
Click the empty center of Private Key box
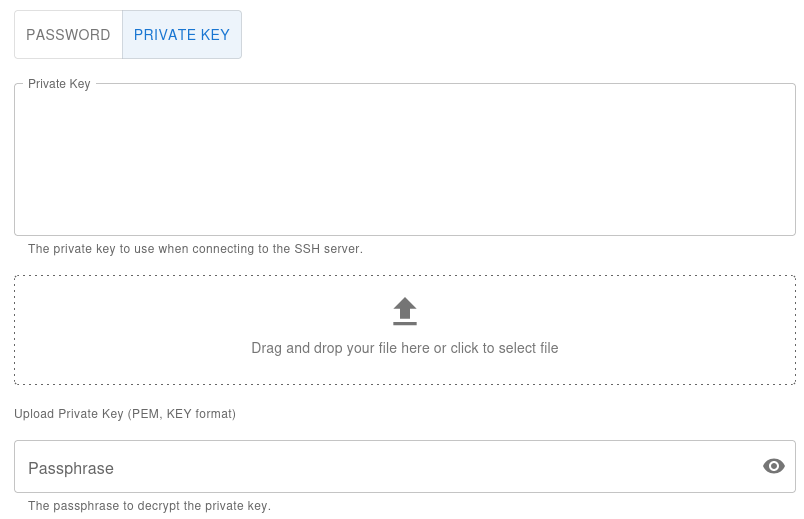404,160
